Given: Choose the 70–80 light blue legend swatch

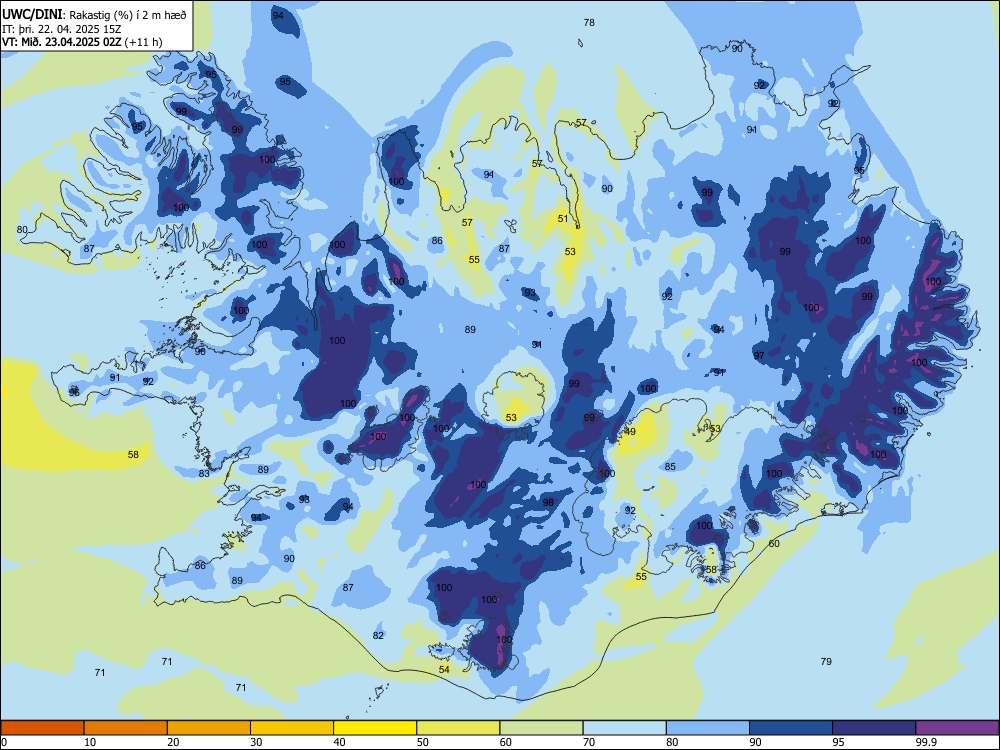Looking at the screenshot, I should coord(624,728).
